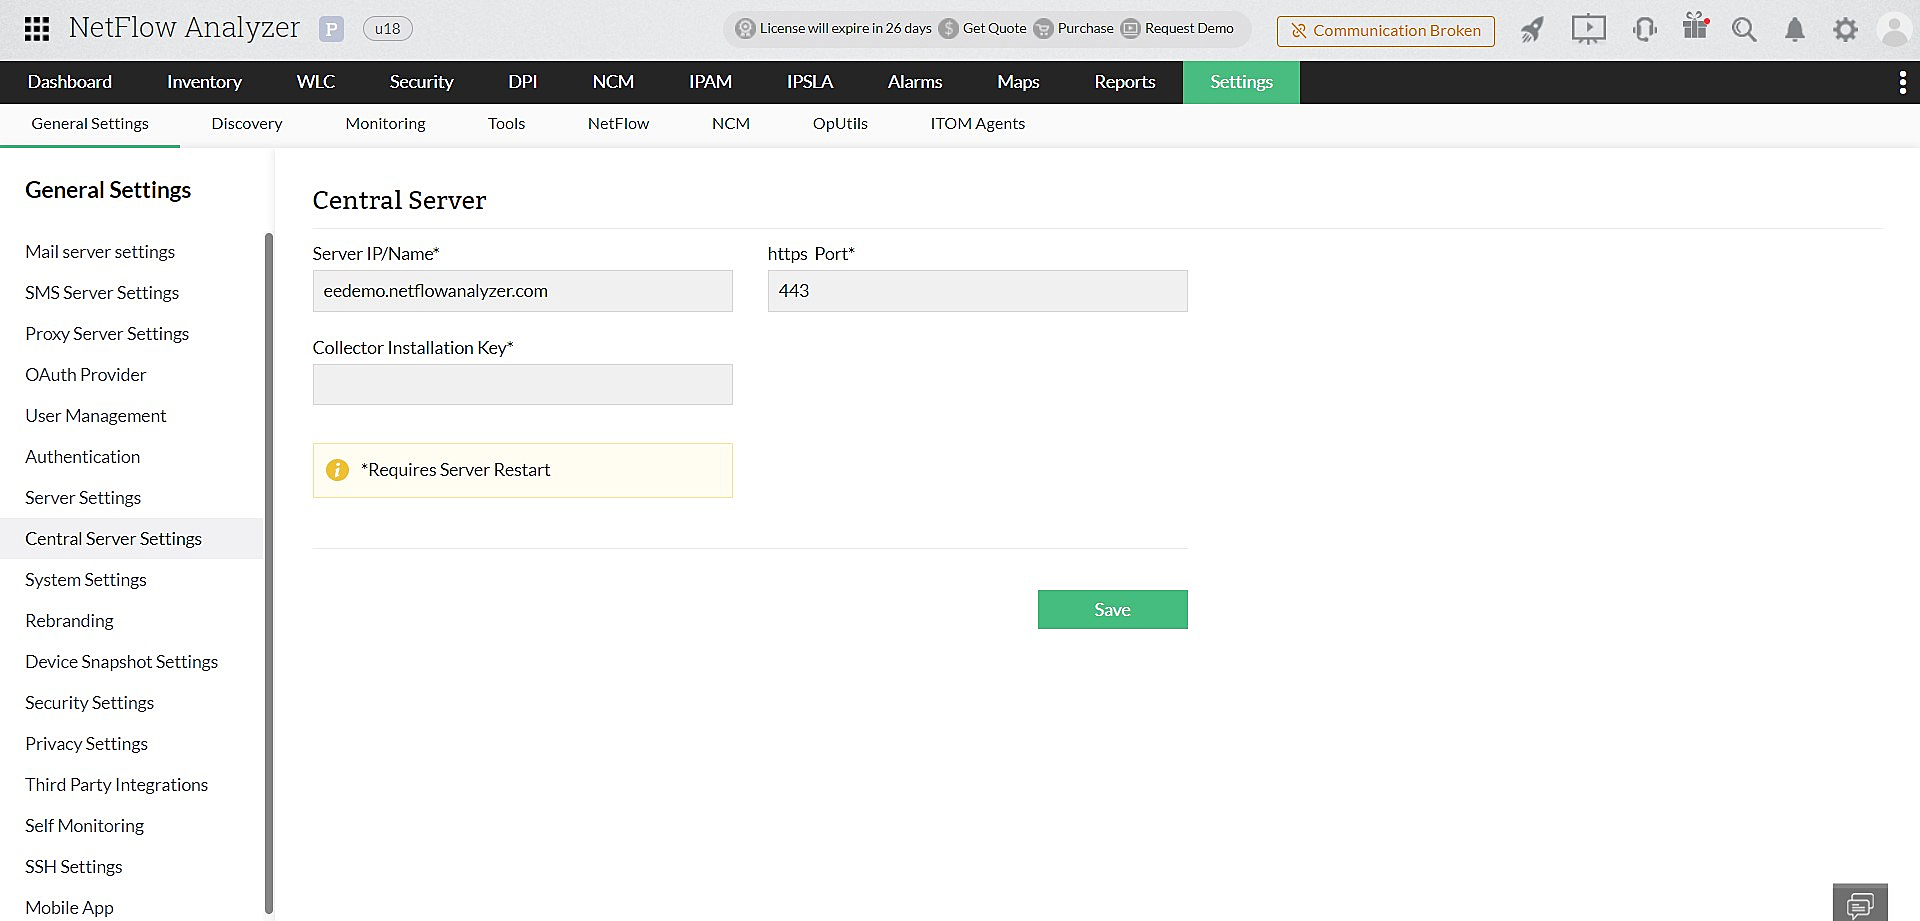Click the Communication Broken button
This screenshot has height=921, width=1920.
[x=1385, y=31]
